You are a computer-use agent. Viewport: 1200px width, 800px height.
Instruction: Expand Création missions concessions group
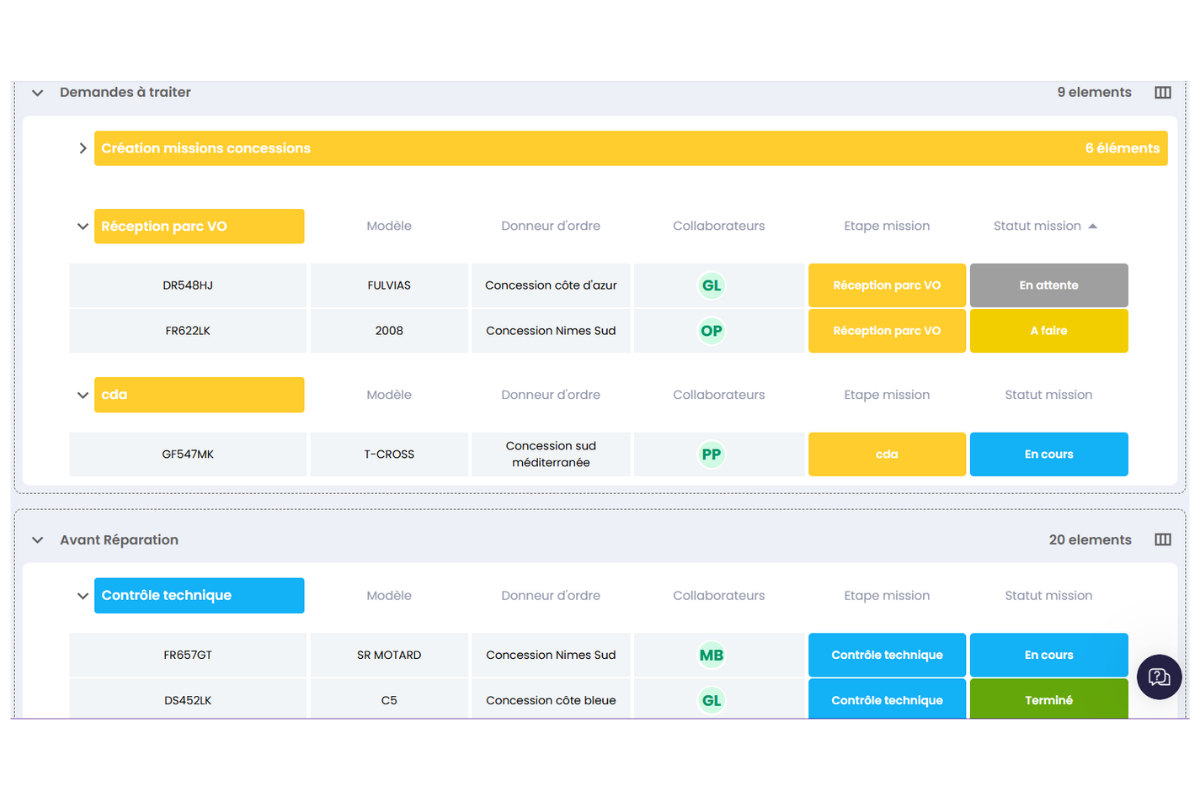click(83, 148)
